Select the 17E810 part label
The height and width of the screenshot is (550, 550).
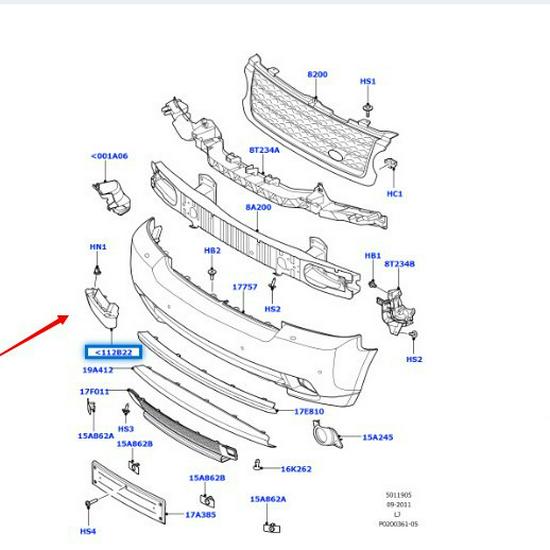pyautogui.click(x=309, y=411)
